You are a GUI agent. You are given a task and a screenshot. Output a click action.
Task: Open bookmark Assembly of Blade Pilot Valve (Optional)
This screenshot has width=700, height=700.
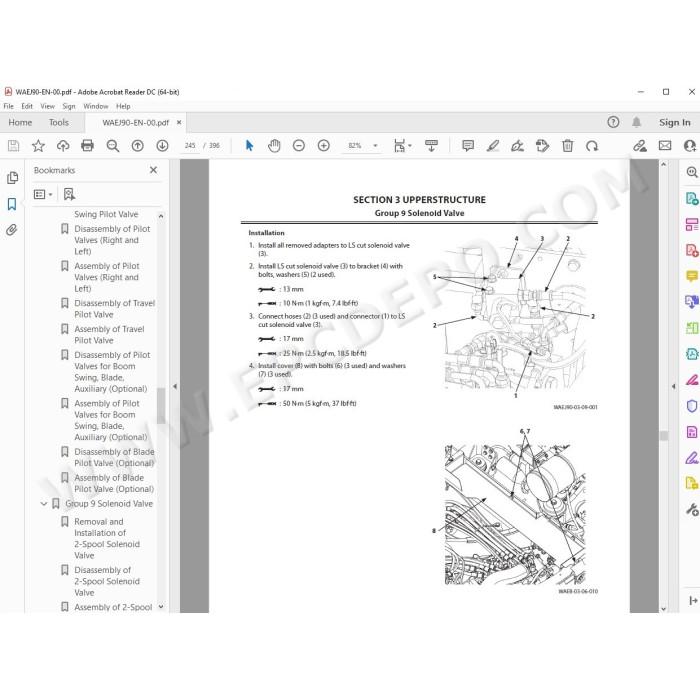click(x=114, y=483)
